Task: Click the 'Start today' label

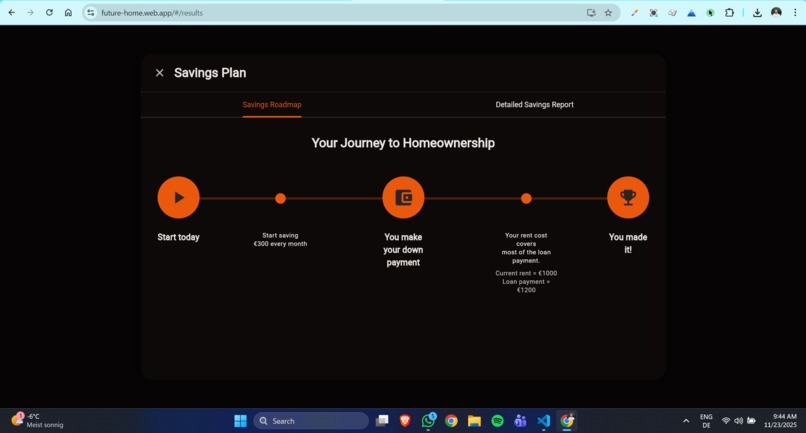Action: coord(178,237)
